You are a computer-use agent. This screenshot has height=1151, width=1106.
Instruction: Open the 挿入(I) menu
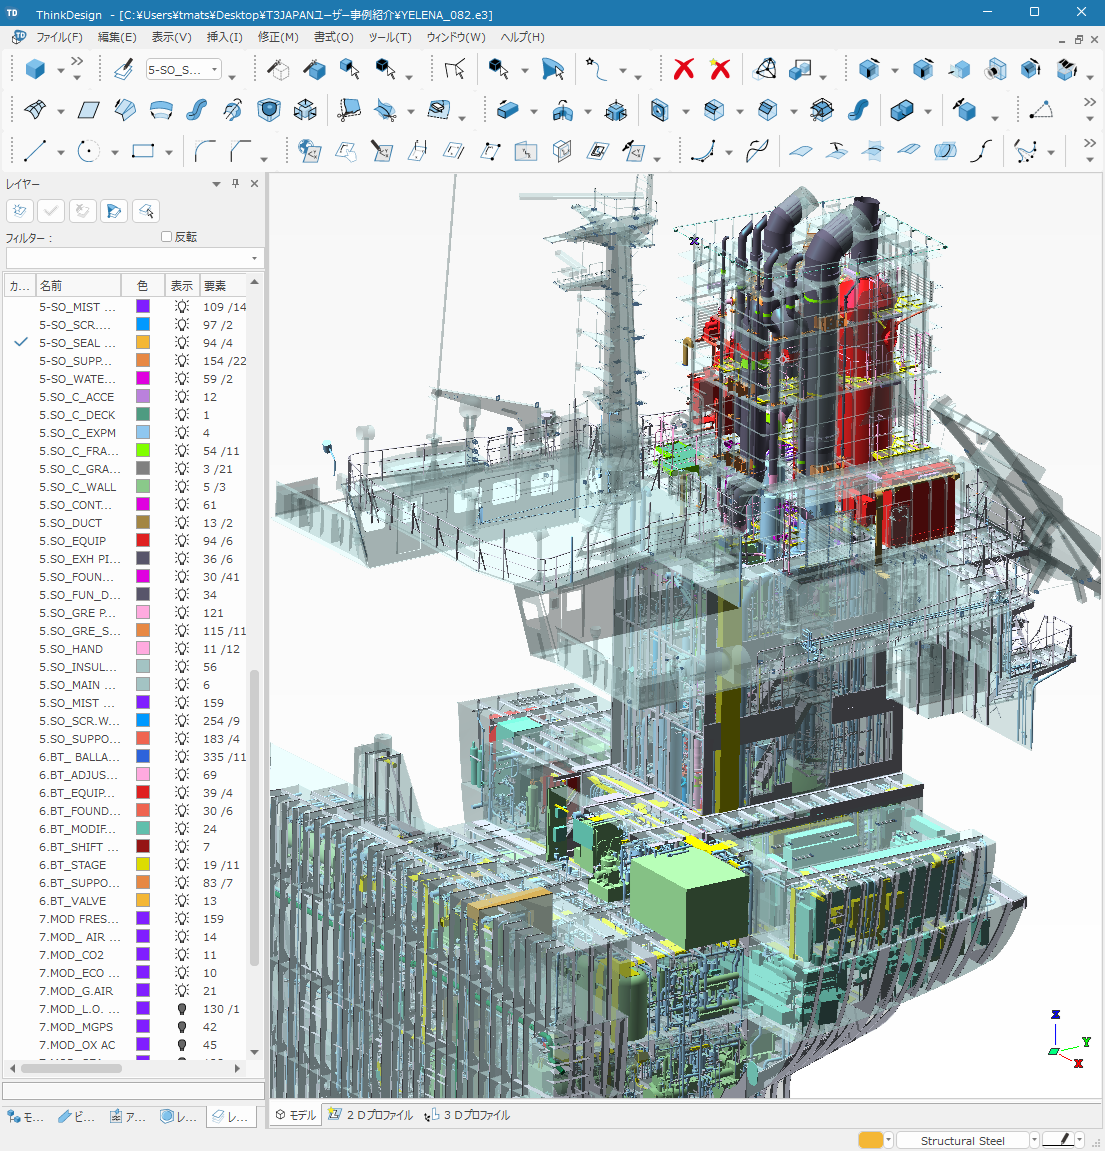tap(224, 37)
